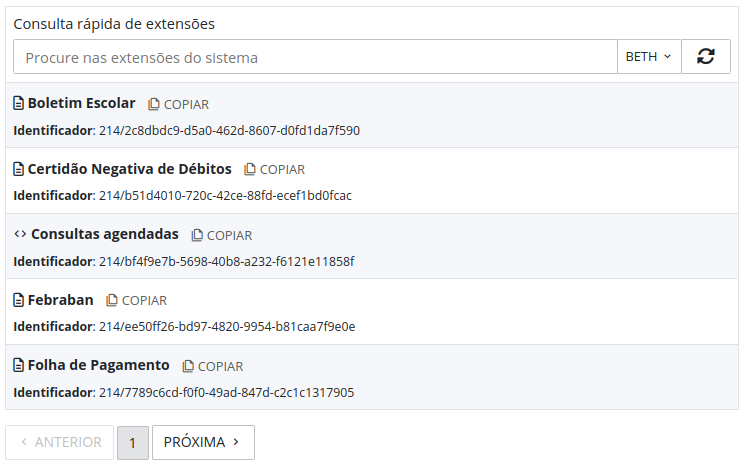
Task: Click the copy icon for Folha de Pagamento
Action: pyautogui.click(x=188, y=366)
